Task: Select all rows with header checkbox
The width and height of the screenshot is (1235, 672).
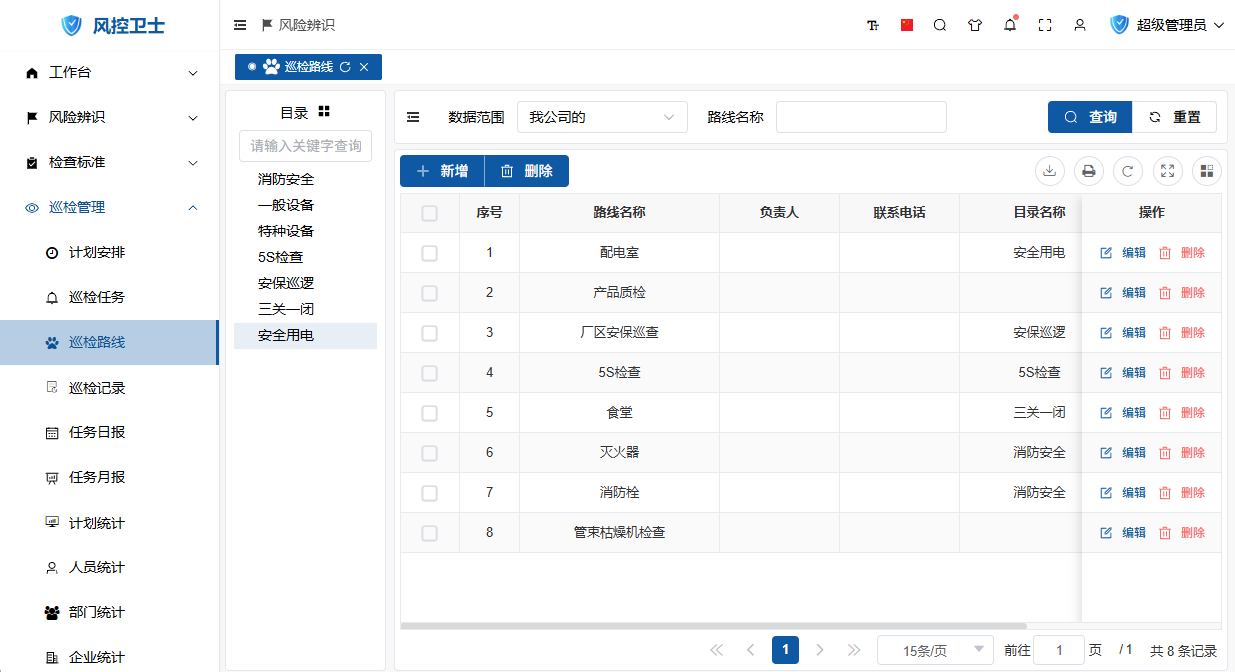Action: [x=430, y=213]
